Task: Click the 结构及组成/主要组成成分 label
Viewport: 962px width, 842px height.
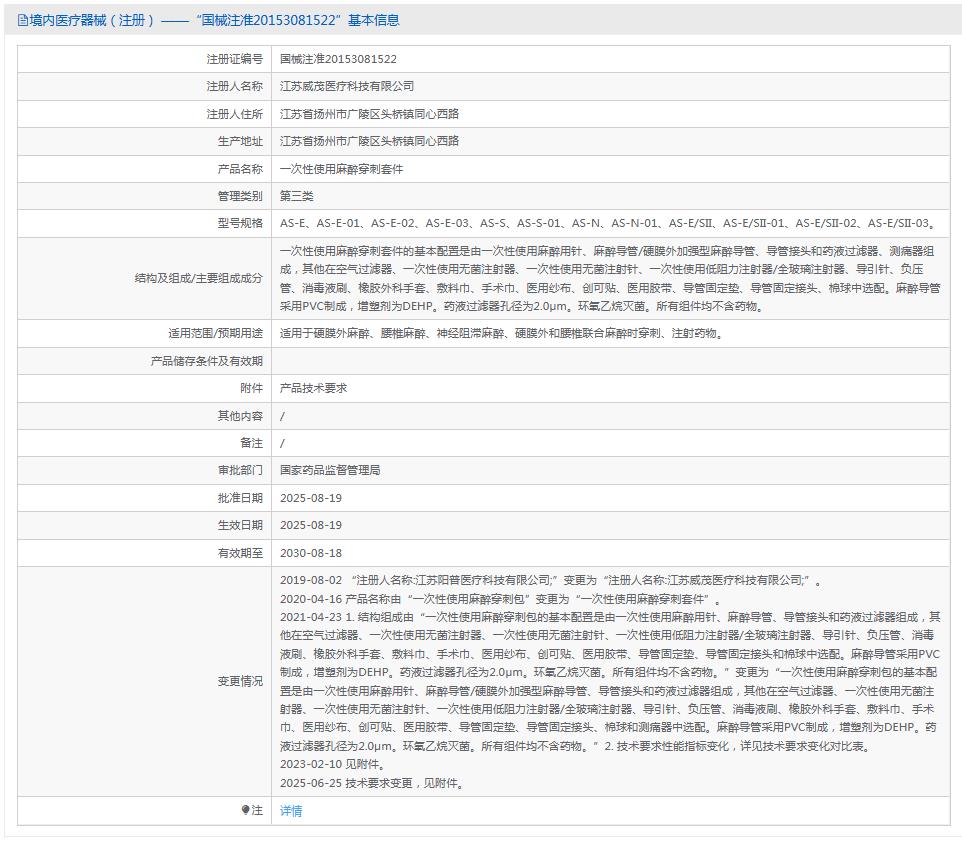Action: pos(198,279)
